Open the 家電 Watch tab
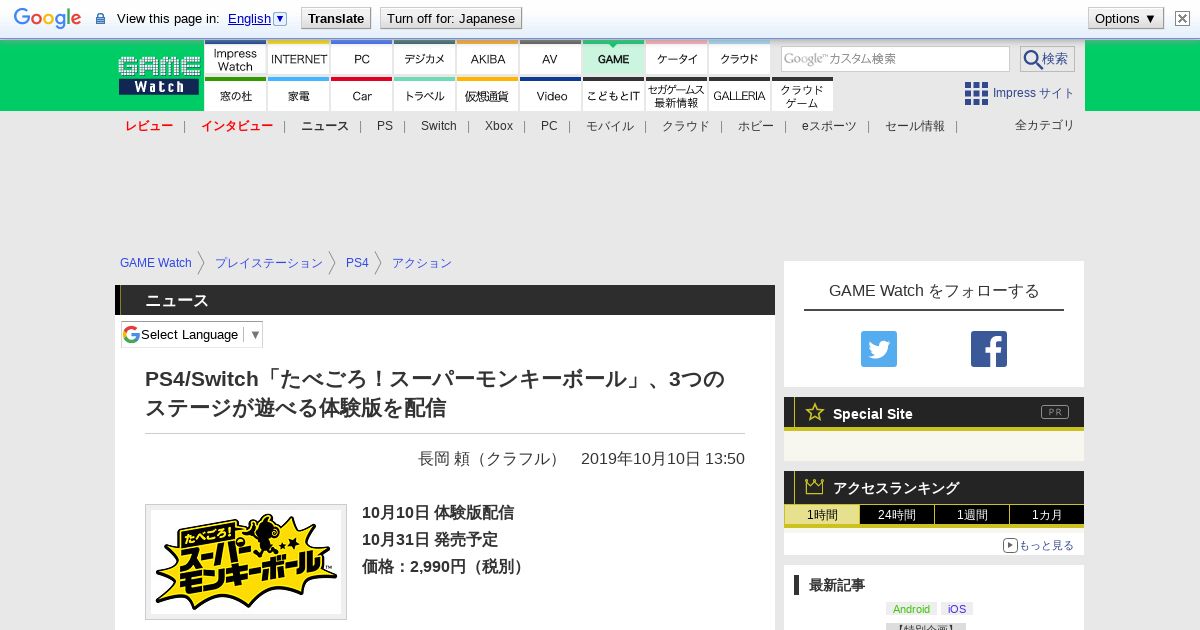Image resolution: width=1200 pixels, height=630 pixels. pos(299,95)
